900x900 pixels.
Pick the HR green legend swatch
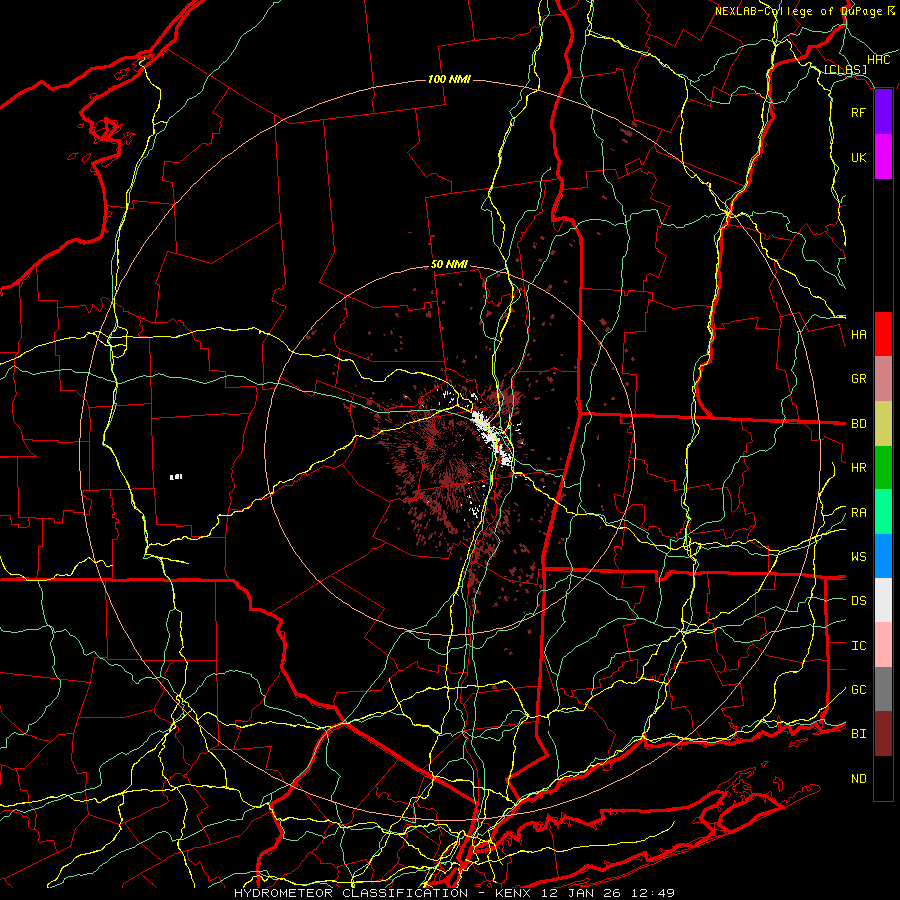[x=883, y=468]
